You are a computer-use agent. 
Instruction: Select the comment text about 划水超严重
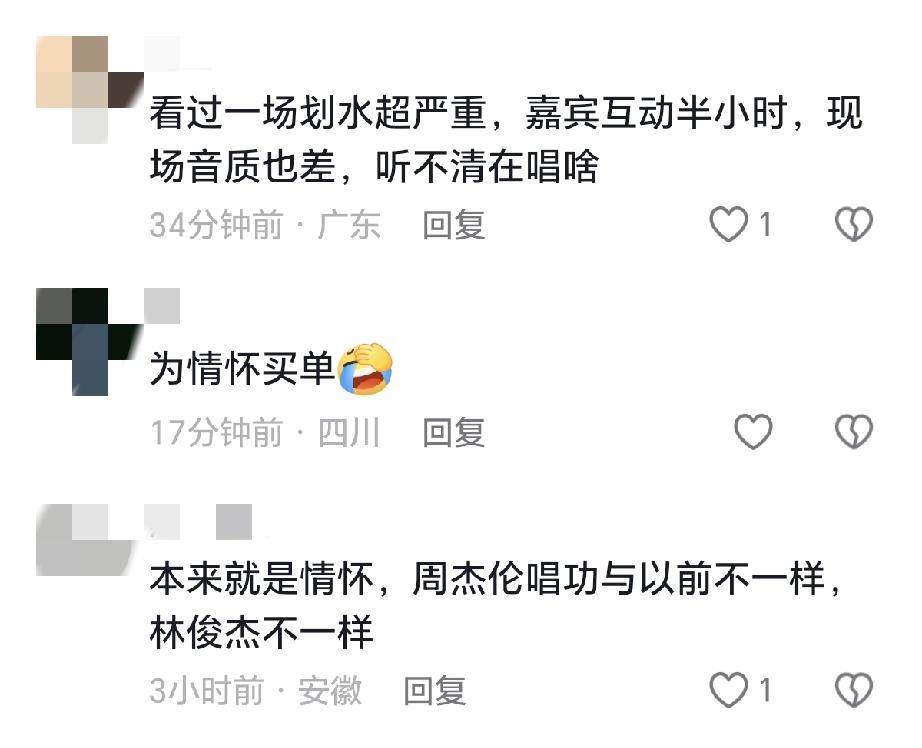pyautogui.click(x=506, y=140)
